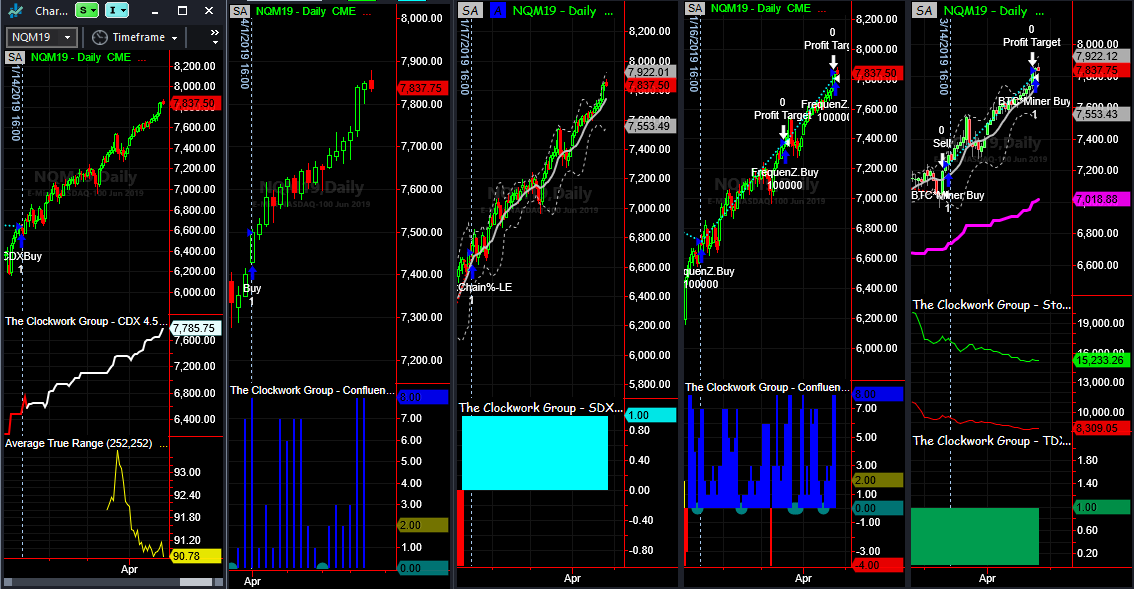The width and height of the screenshot is (1134, 589).
Task: Click the SA badge on the second chart
Action: pyautogui.click(x=240, y=11)
